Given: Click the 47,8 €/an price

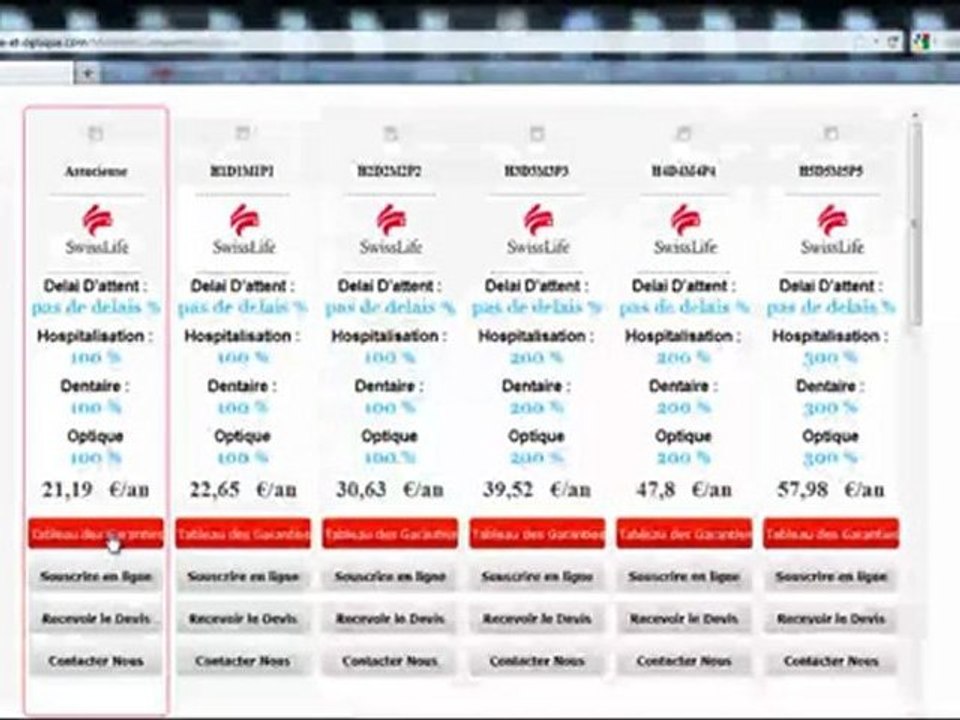Looking at the screenshot, I should click(684, 490).
